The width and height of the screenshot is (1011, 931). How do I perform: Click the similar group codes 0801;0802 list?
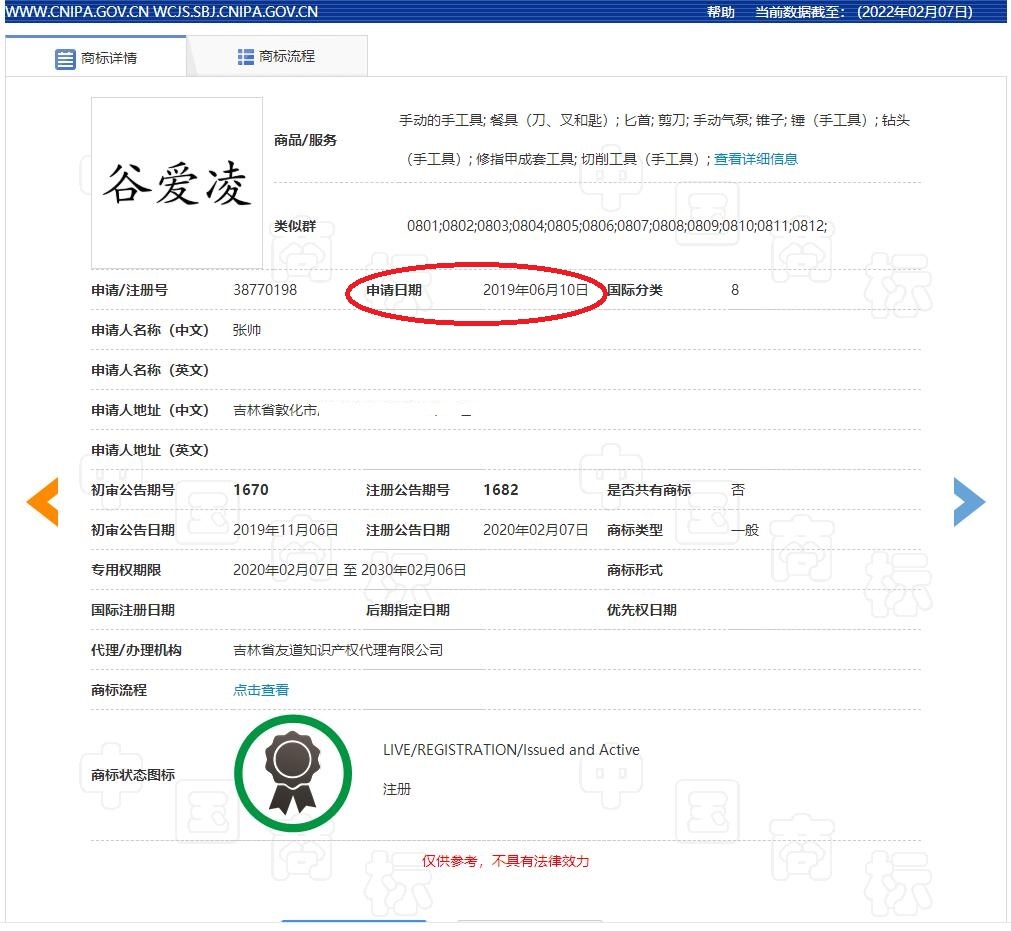(617, 226)
